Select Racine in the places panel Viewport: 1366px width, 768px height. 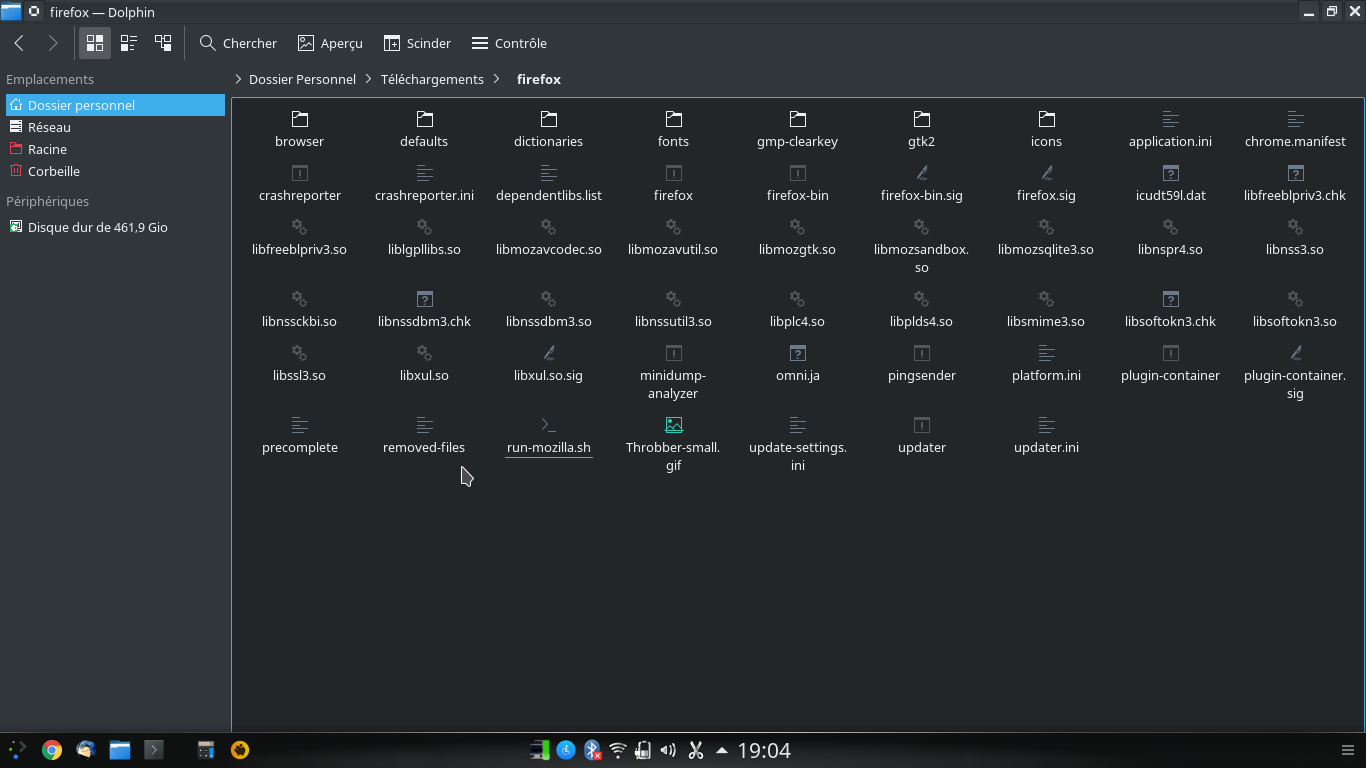[x=47, y=149]
